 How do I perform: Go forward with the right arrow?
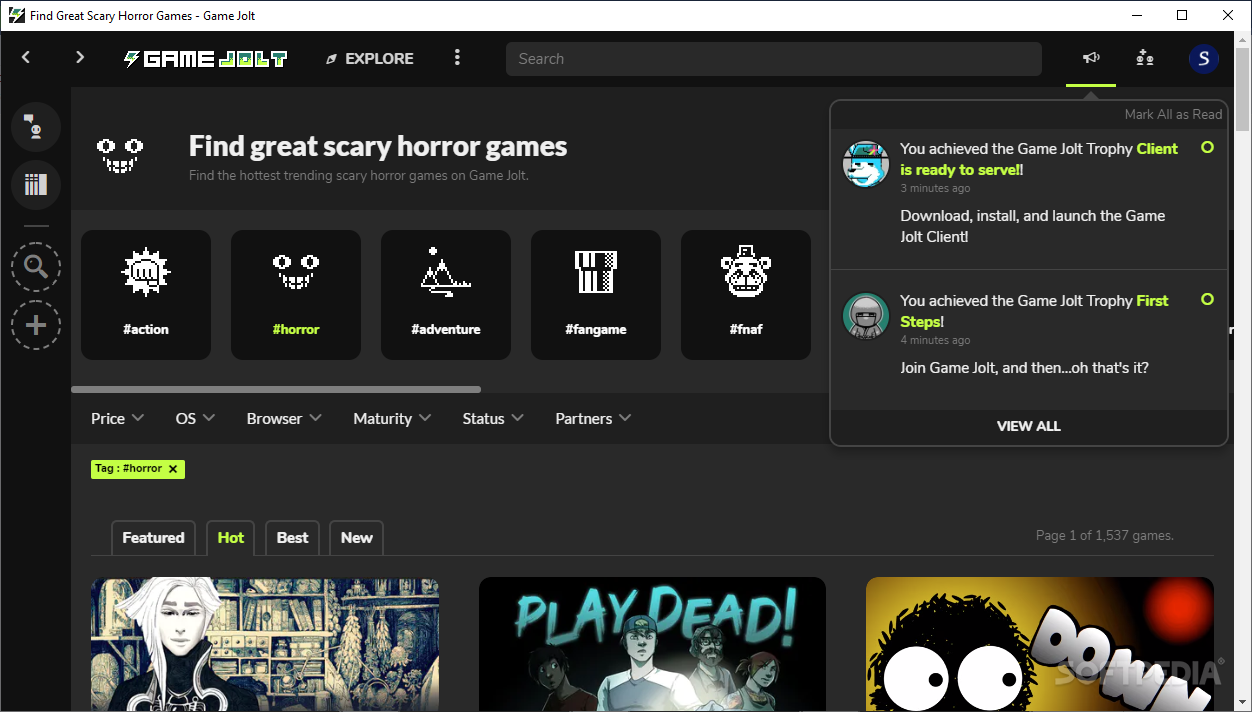80,58
